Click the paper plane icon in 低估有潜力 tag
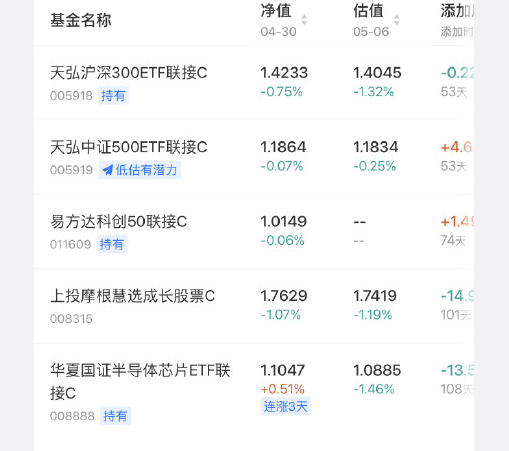The image size is (509, 451). (107, 170)
